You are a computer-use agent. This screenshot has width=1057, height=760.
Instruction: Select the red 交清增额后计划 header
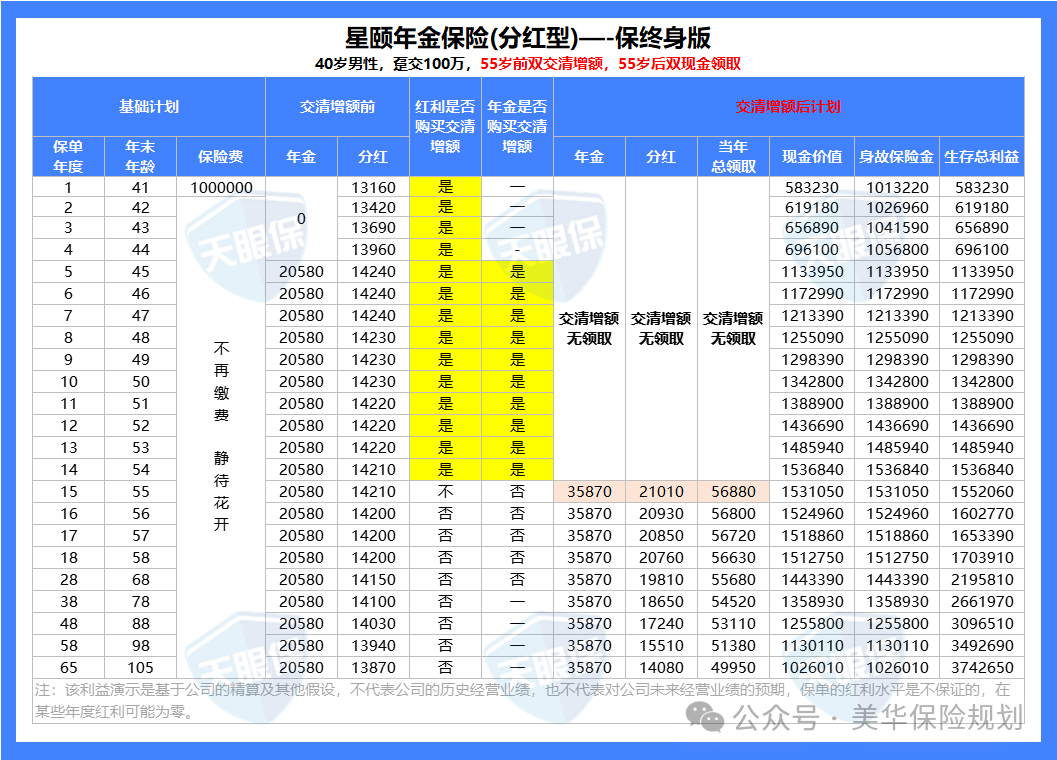pos(788,106)
